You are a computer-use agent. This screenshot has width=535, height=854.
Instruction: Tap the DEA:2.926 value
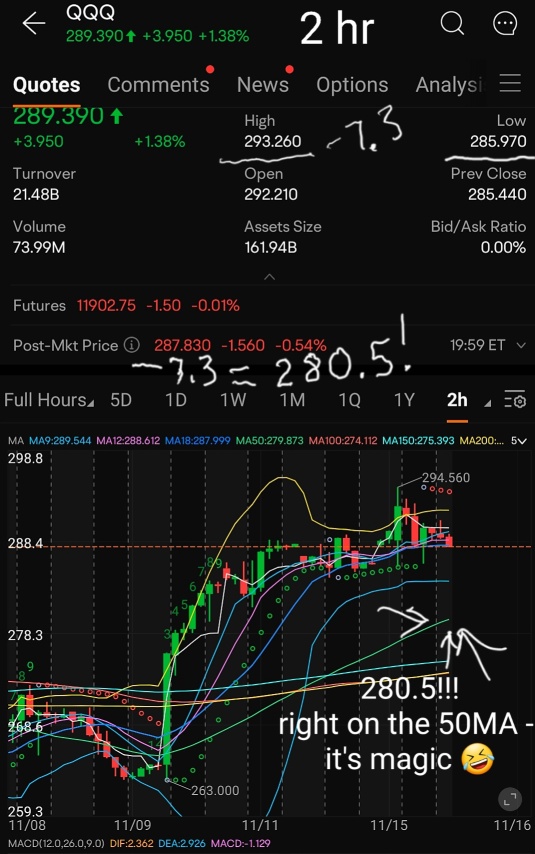click(181, 843)
